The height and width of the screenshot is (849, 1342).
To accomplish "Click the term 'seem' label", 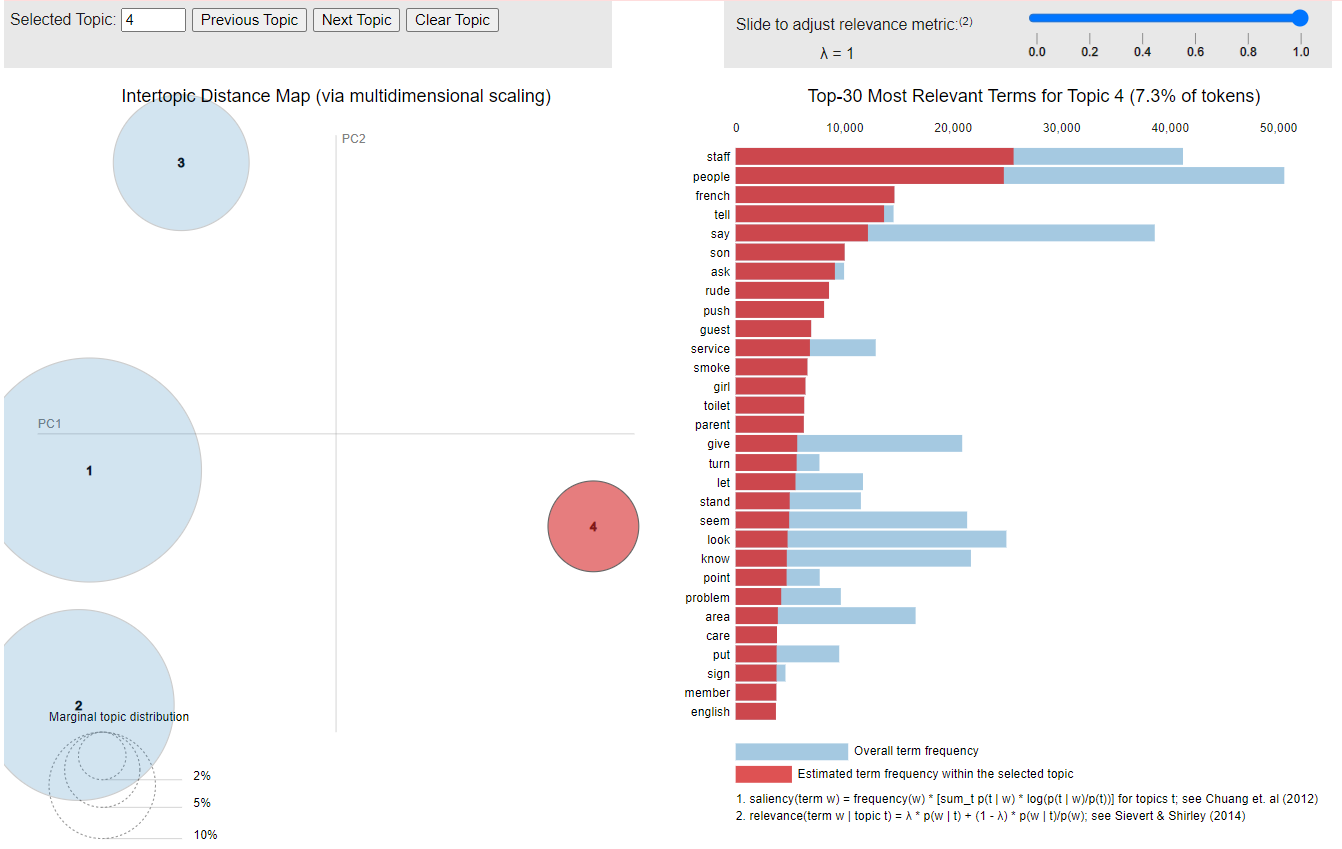I will (715, 520).
